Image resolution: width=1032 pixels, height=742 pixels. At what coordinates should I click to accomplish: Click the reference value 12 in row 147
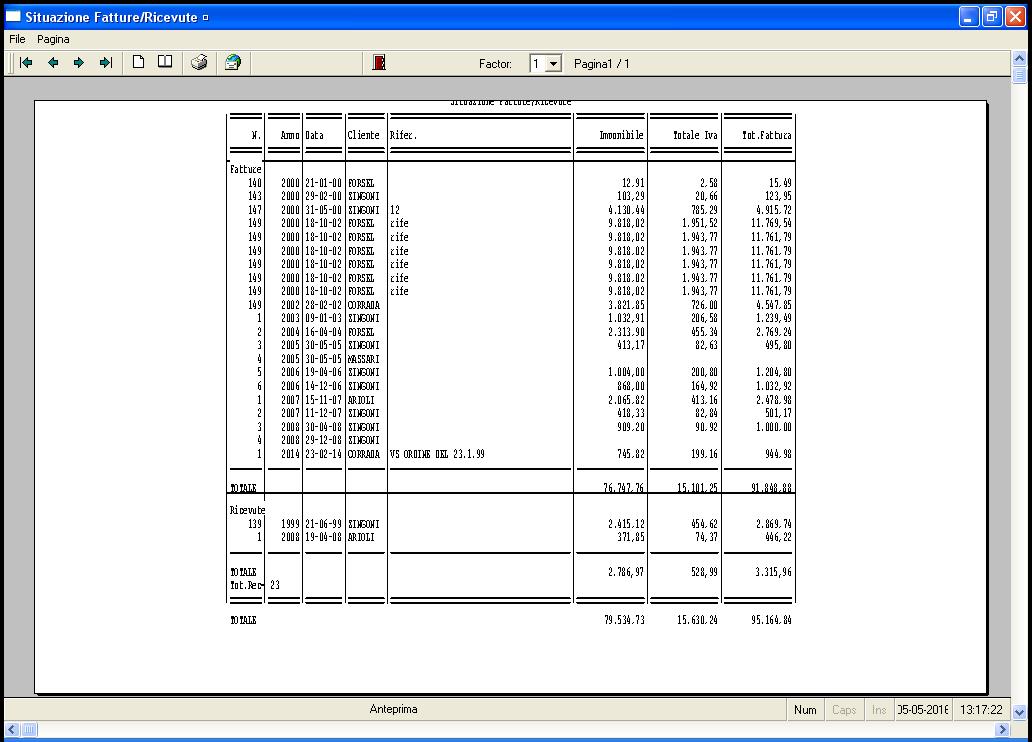pyautogui.click(x=395, y=210)
